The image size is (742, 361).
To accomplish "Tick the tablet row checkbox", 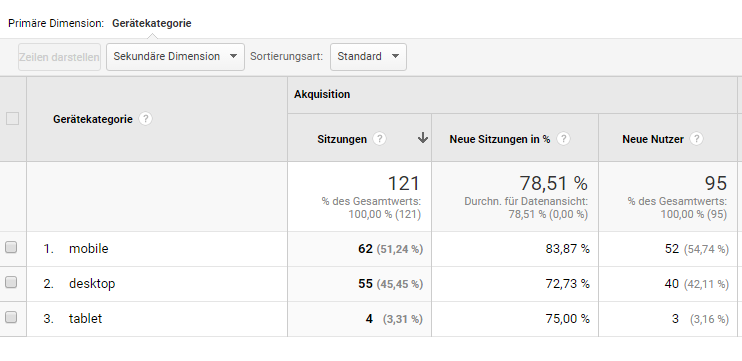I will pos(11,317).
